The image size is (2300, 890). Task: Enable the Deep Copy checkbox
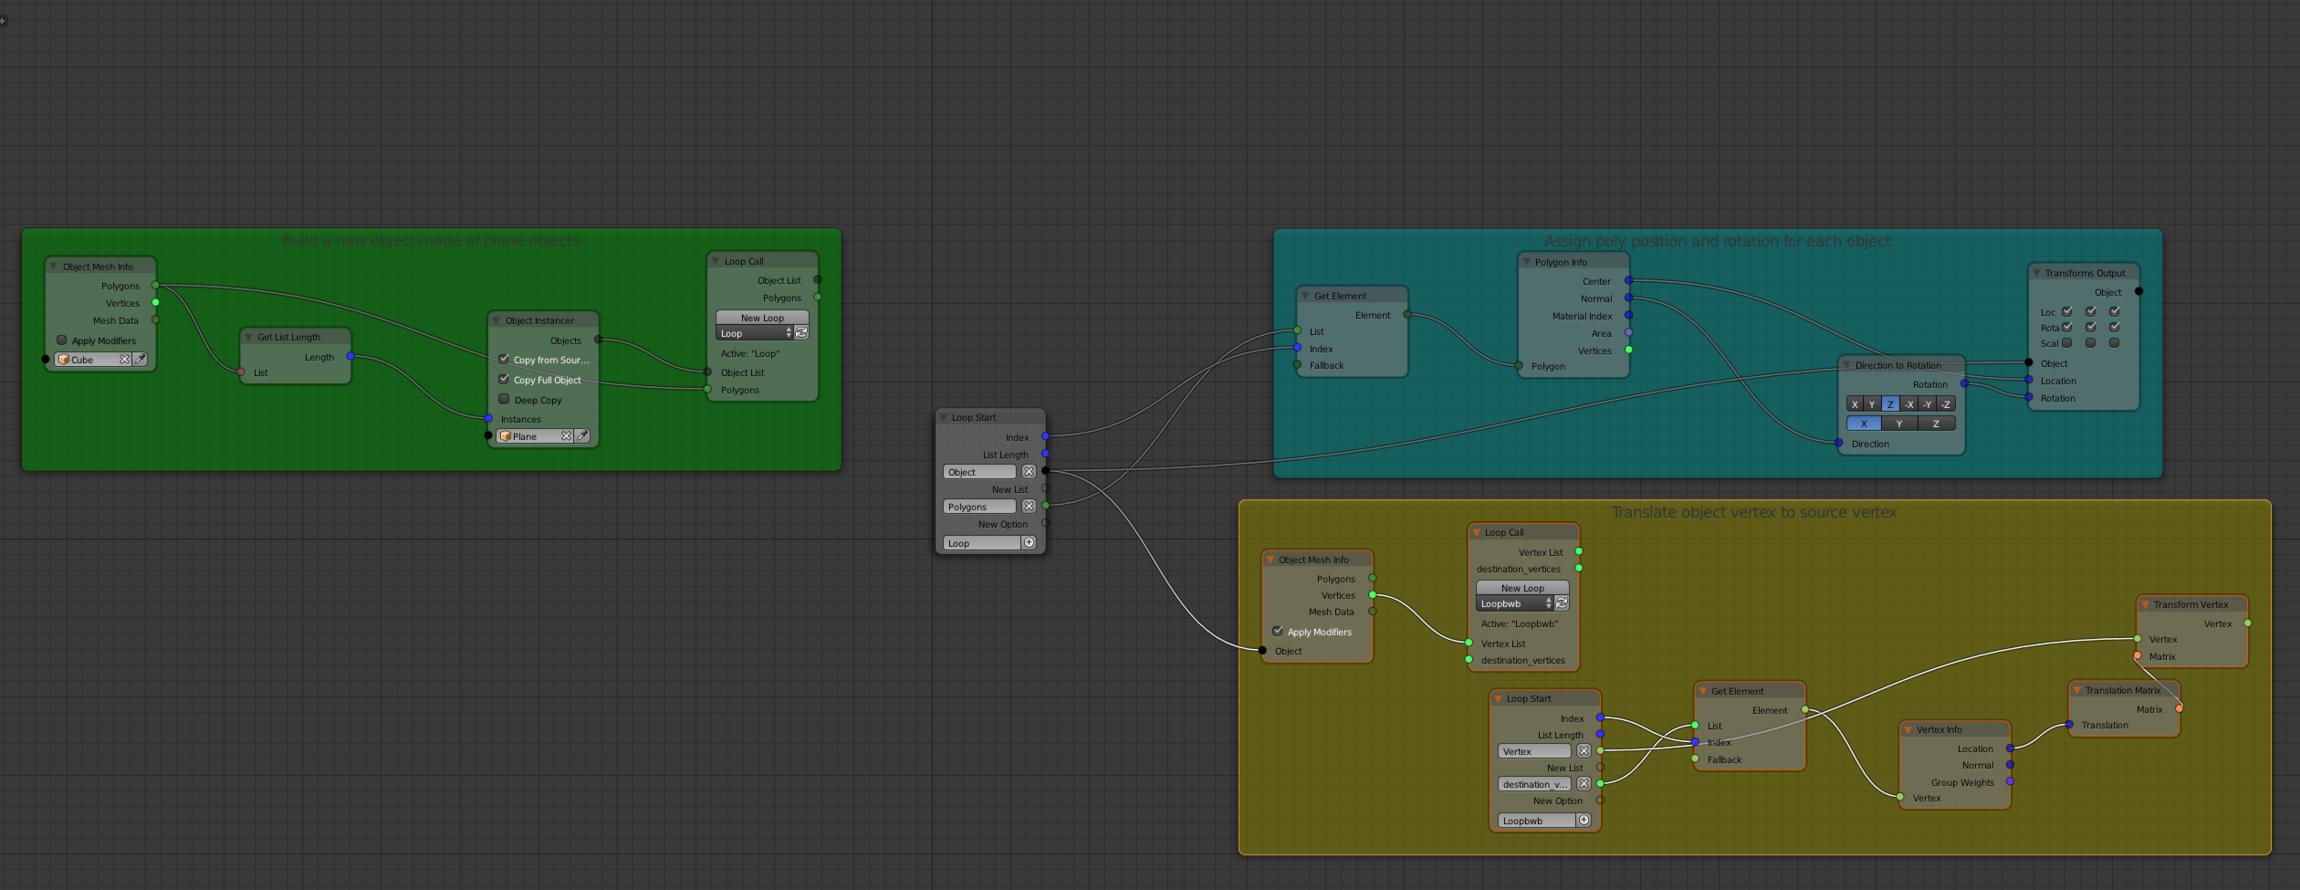point(504,399)
